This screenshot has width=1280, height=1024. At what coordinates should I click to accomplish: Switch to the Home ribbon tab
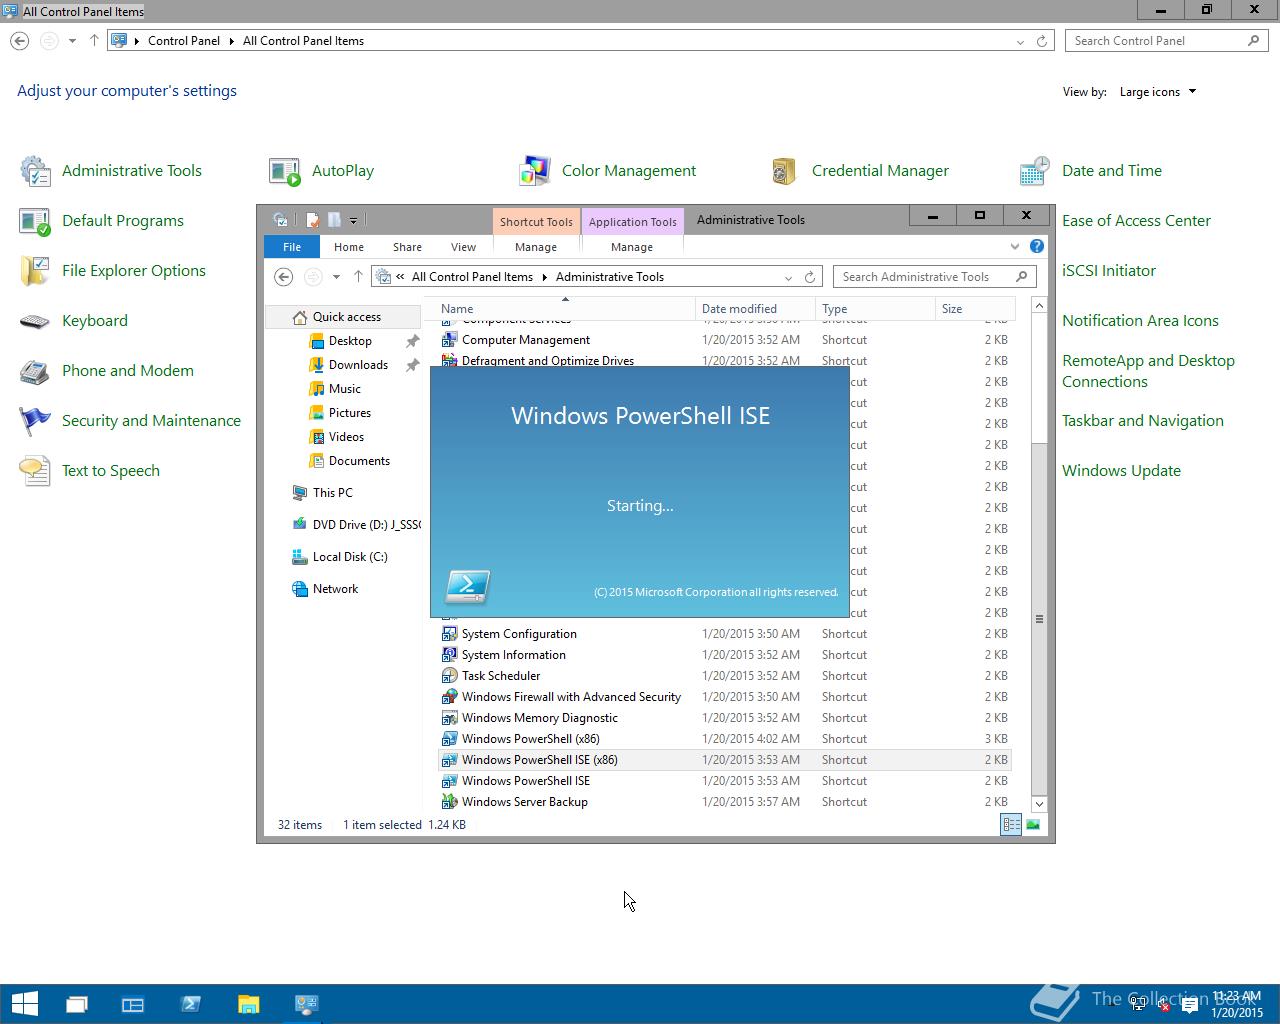[349, 247]
